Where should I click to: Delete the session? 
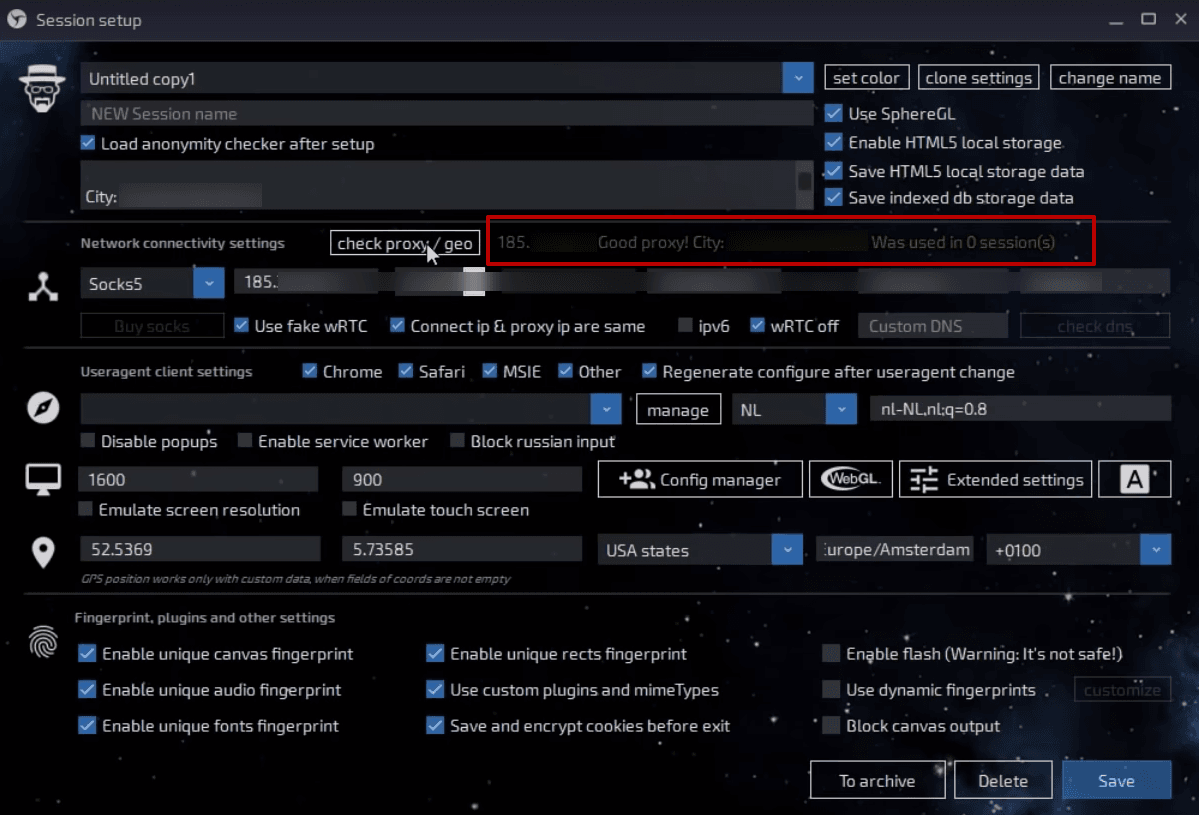pyautogui.click(x=1002, y=781)
